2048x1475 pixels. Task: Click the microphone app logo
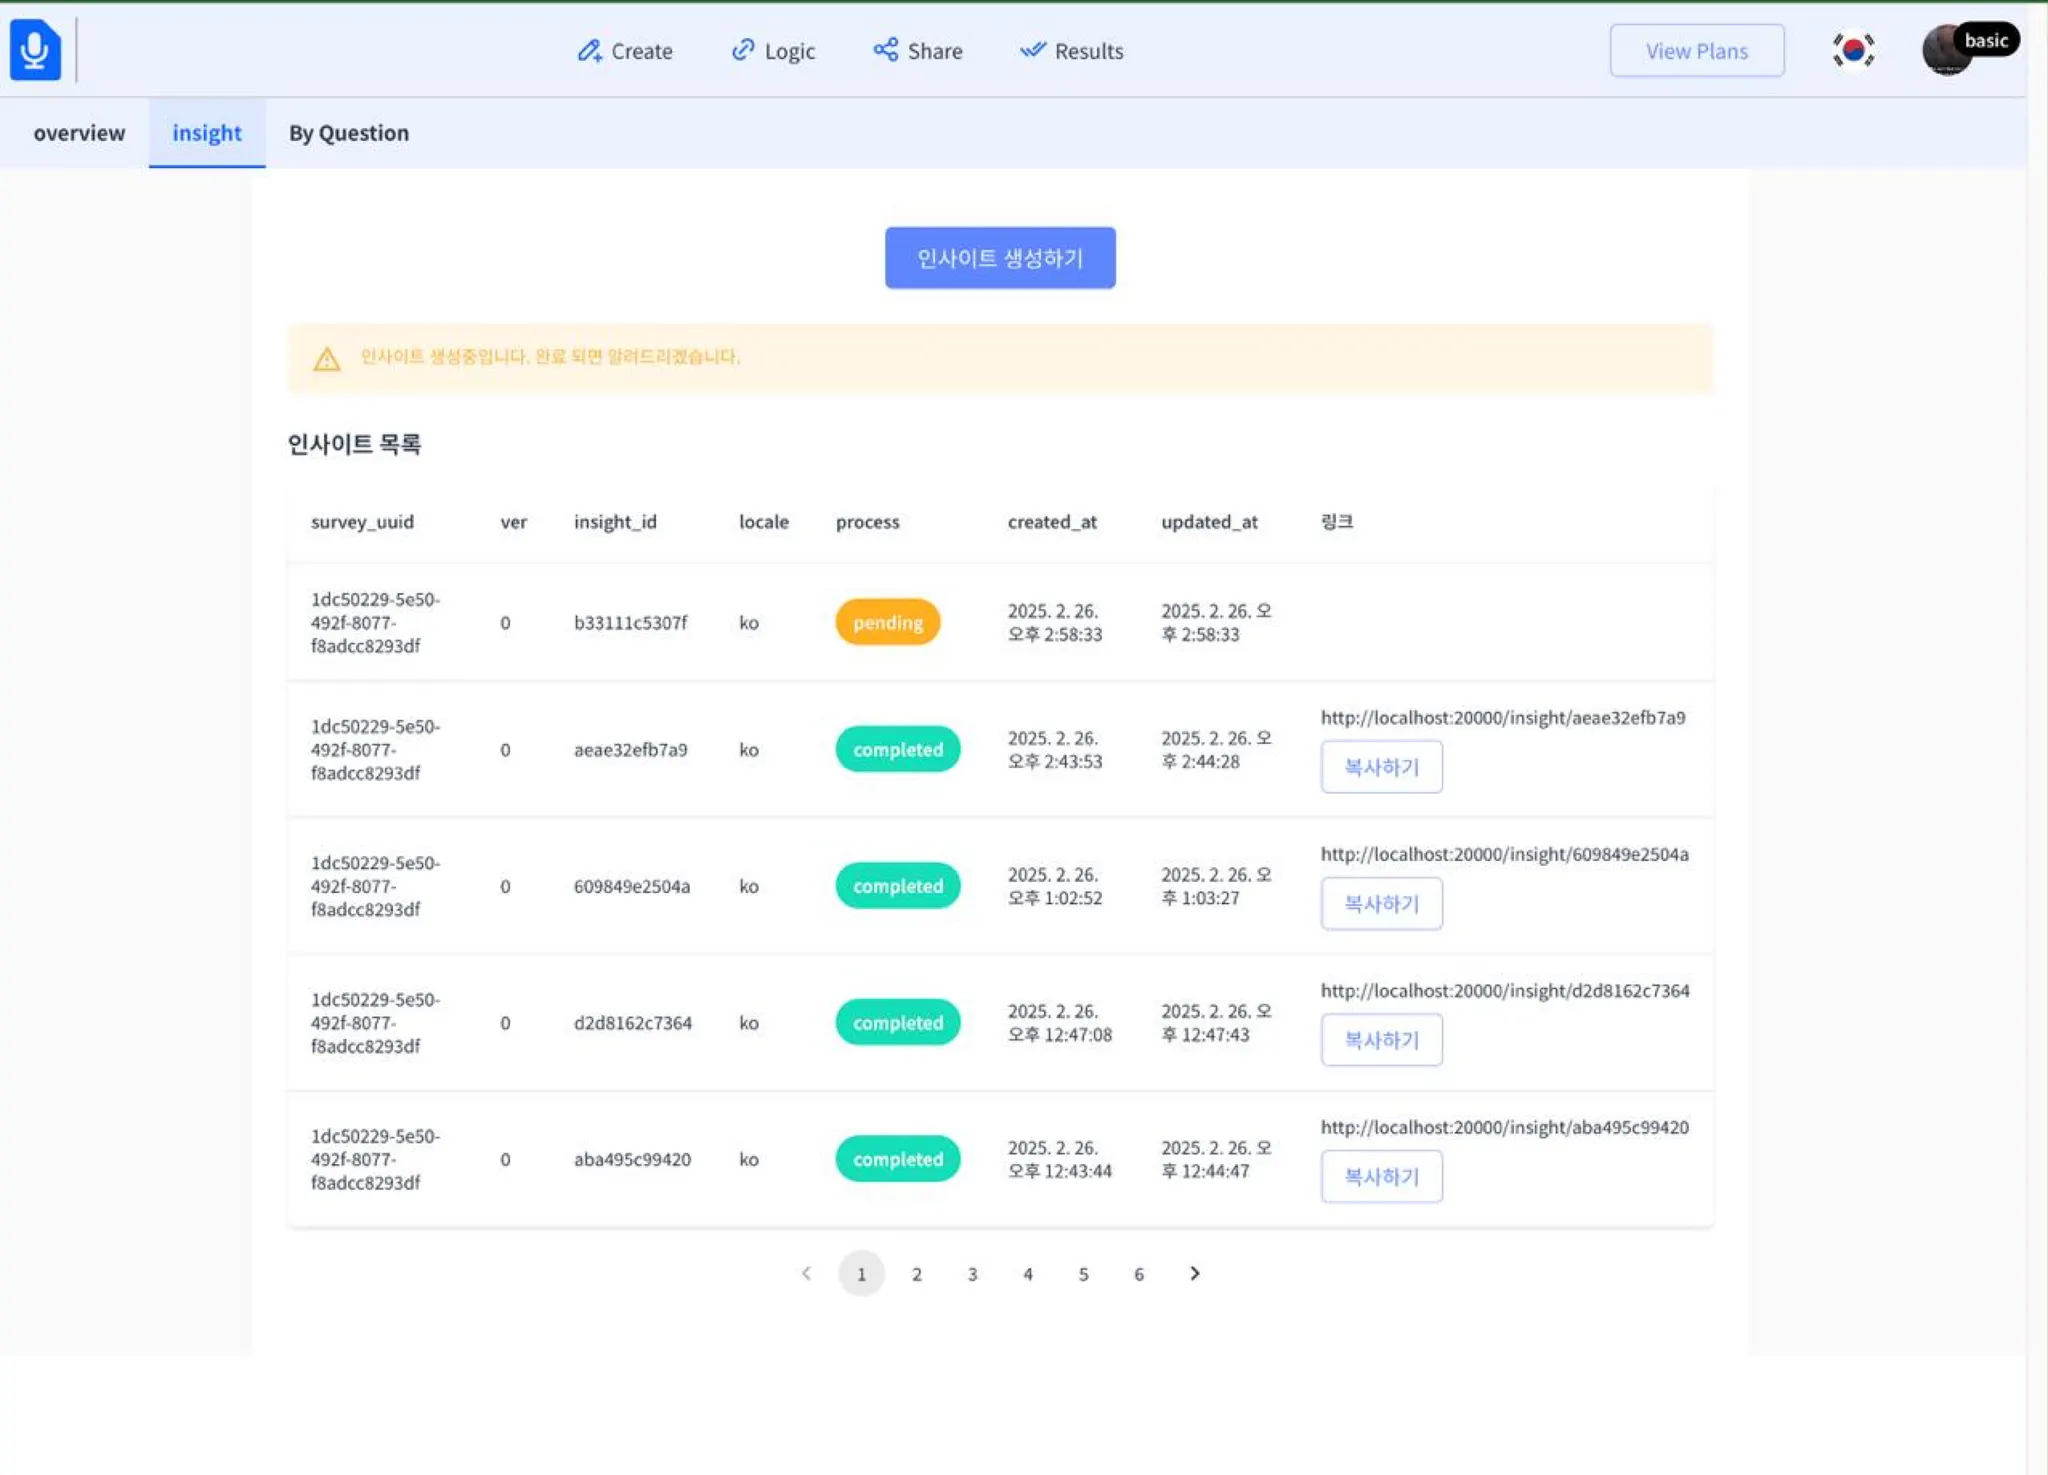point(35,49)
